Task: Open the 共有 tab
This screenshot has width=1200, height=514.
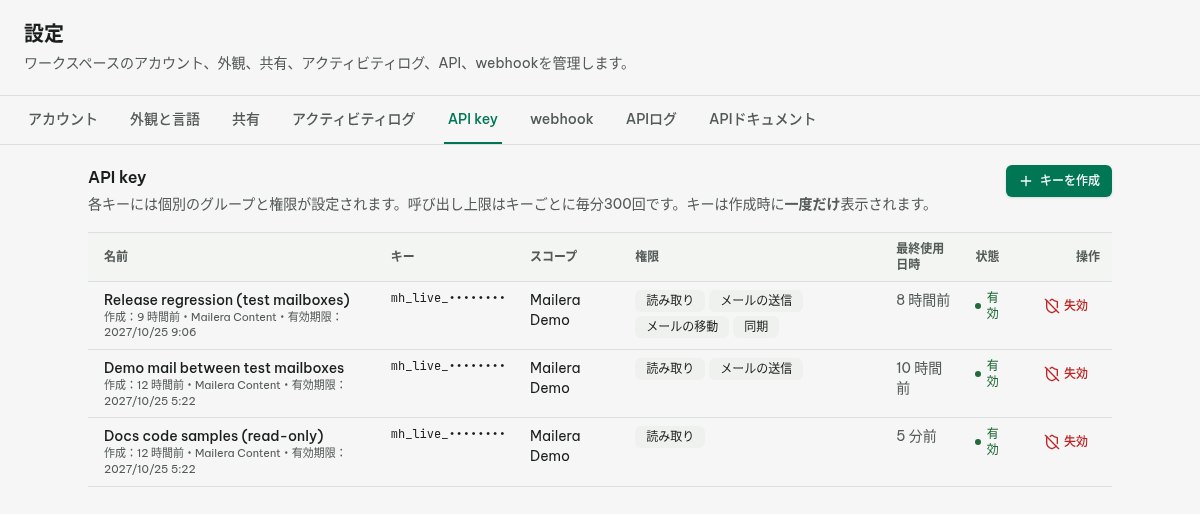Action: (x=246, y=119)
